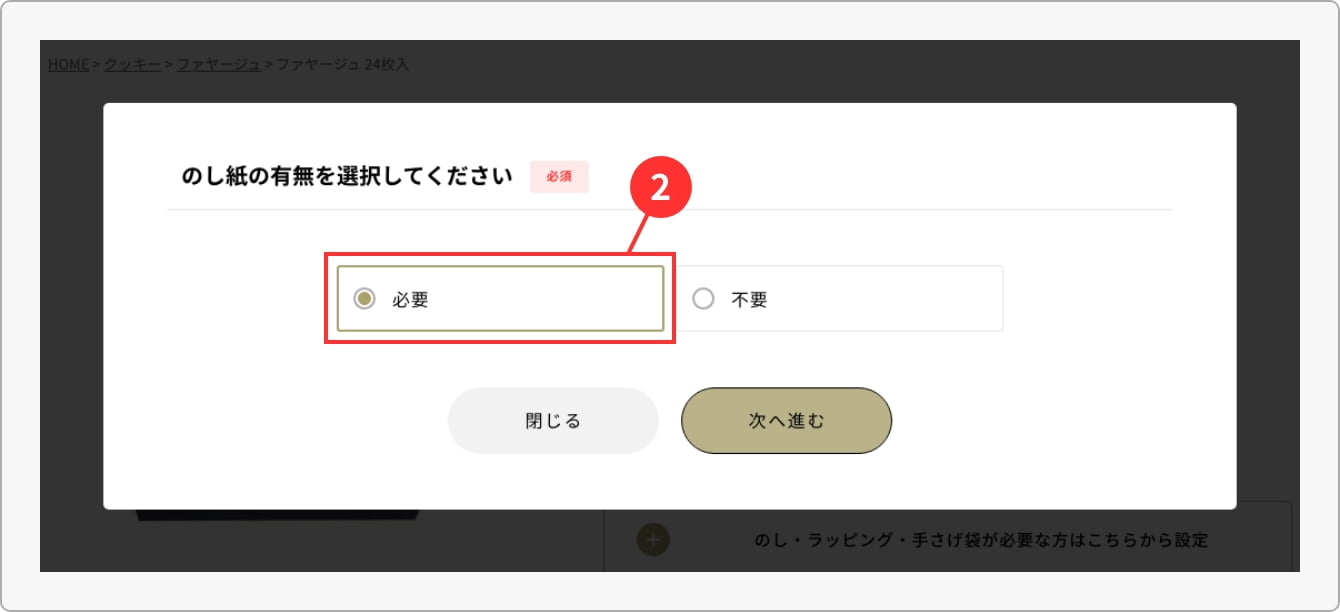This screenshot has height=612, width=1340.
Task: Click the separator before ファヤージュ 24枚入
Action: (x=269, y=64)
